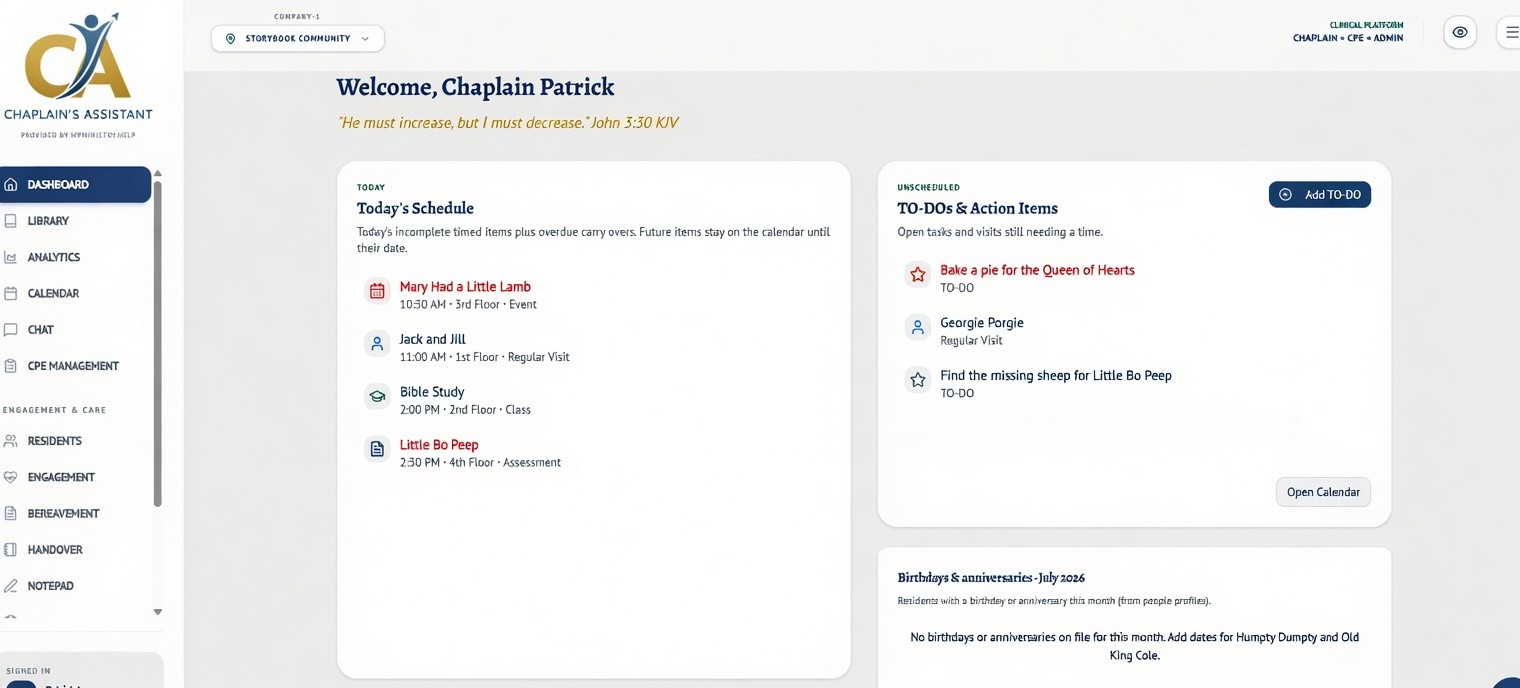Click the sidebar scroll up arrow

tap(157, 173)
